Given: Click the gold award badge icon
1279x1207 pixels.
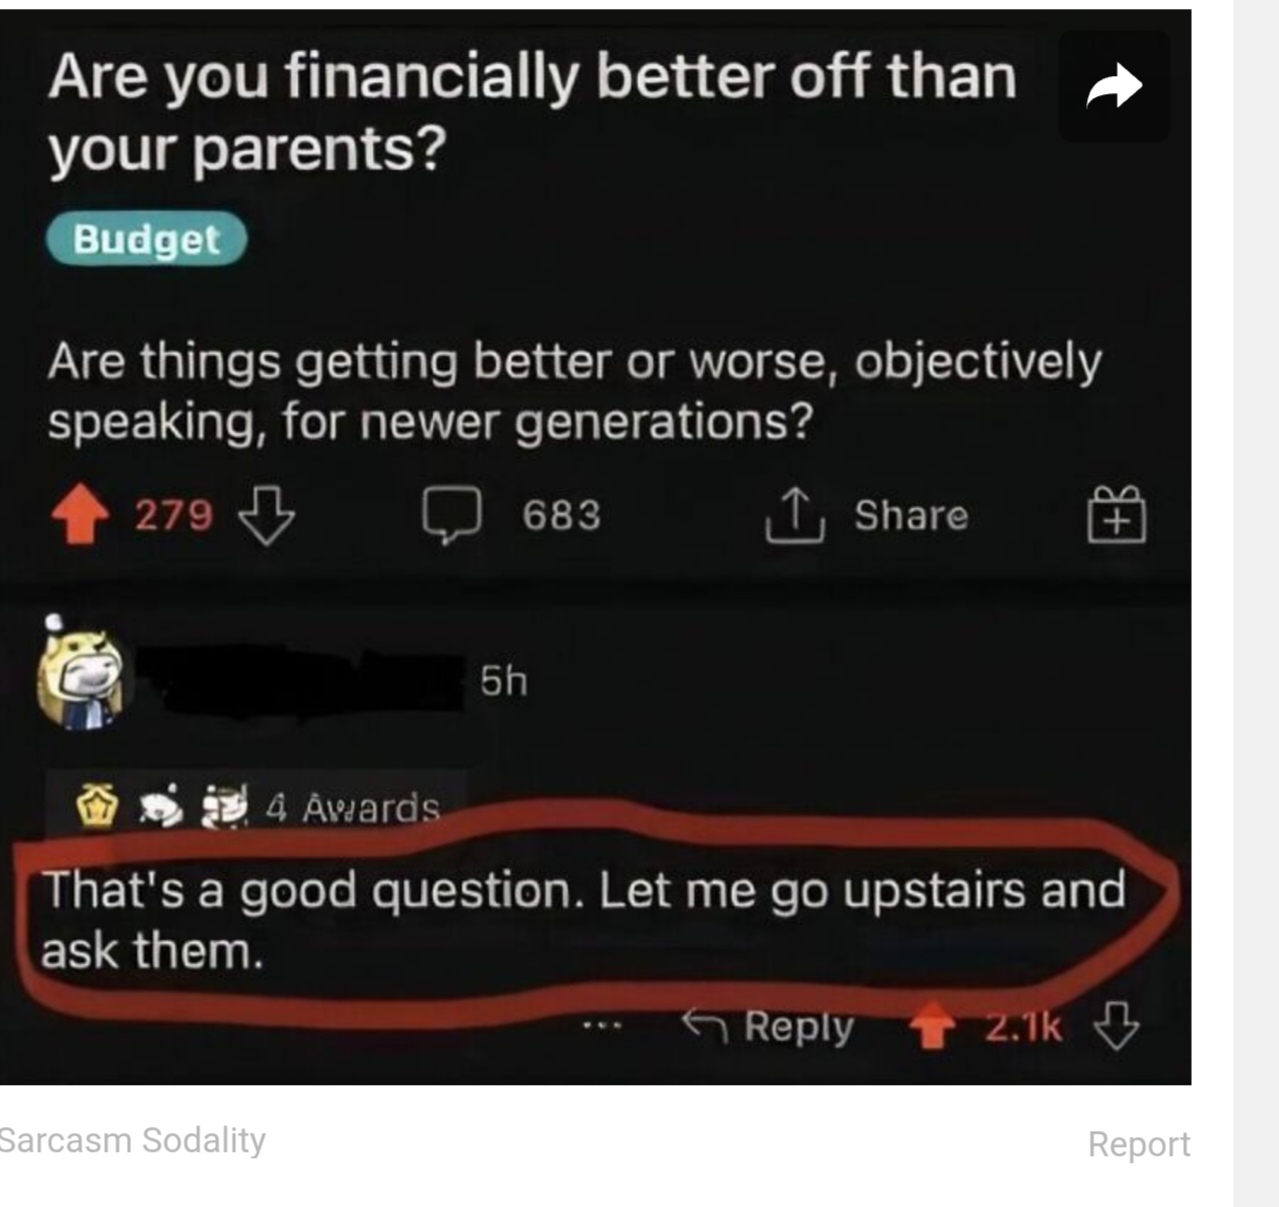Looking at the screenshot, I should click(98, 808).
